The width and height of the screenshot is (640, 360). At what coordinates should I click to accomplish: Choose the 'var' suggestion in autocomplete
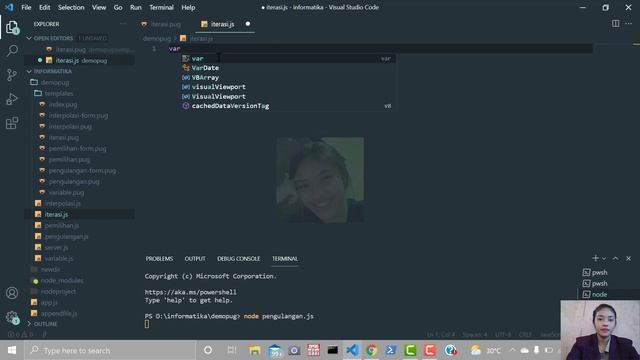tap(288, 58)
